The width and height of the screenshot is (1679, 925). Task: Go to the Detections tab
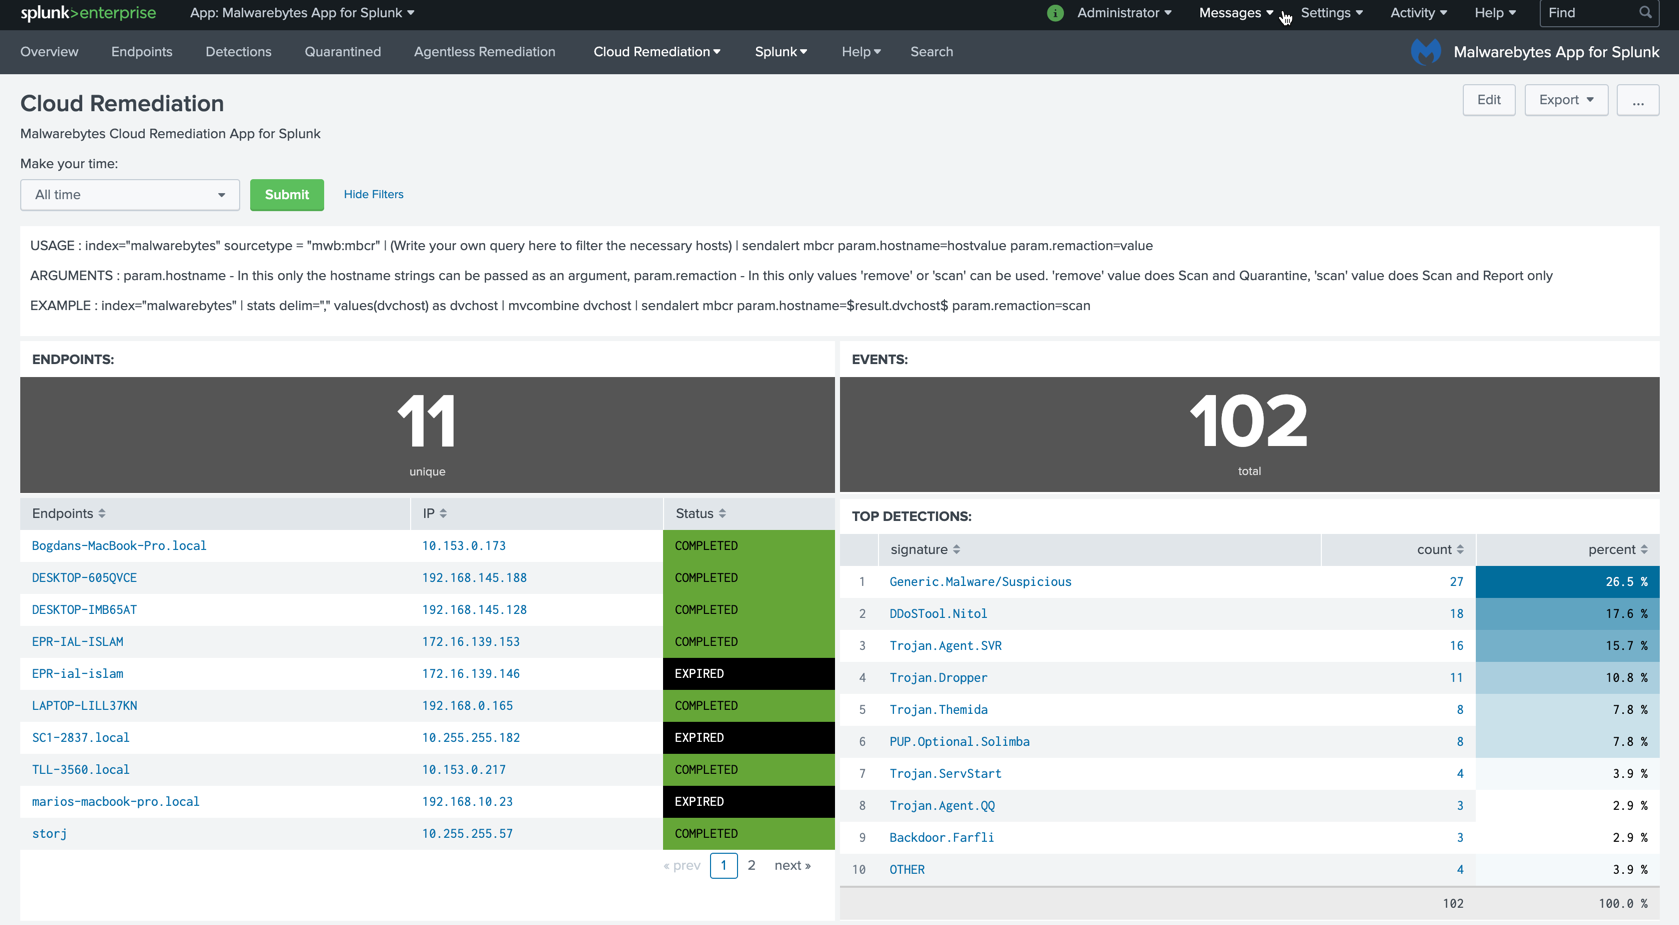[238, 52]
